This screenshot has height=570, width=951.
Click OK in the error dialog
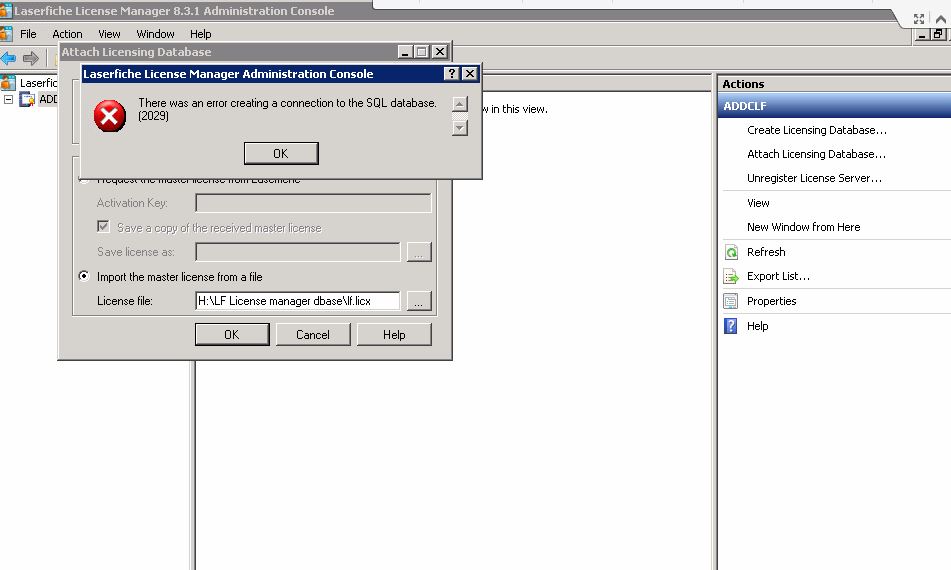281,153
